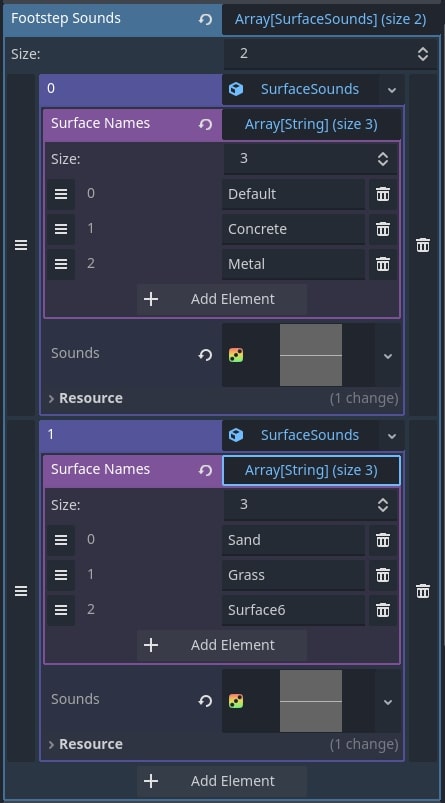
Task: Open the Sounds dropdown arrow in element 0
Action: pos(388,356)
